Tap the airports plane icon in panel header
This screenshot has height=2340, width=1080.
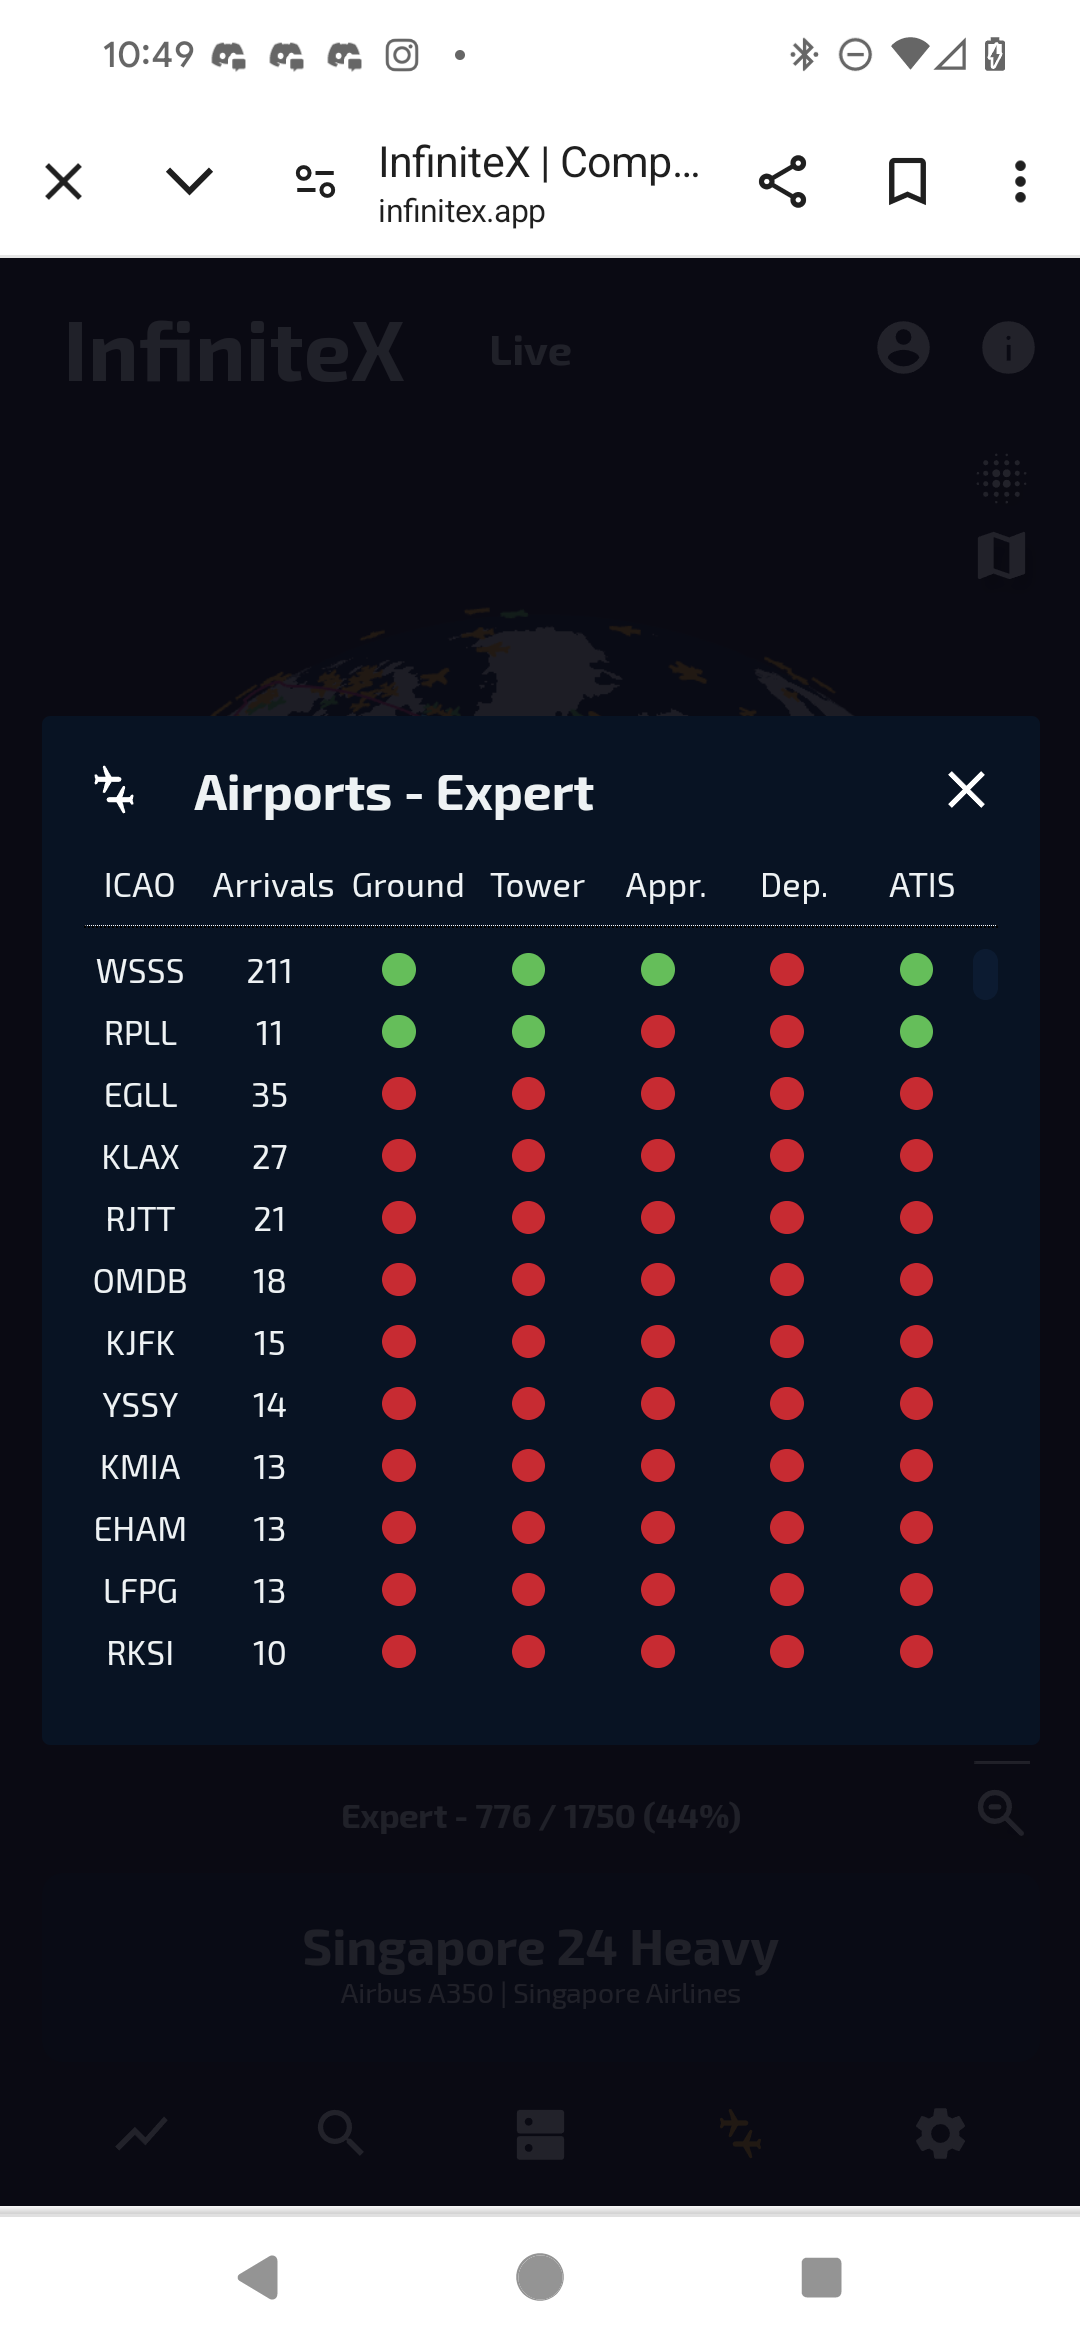coord(114,790)
